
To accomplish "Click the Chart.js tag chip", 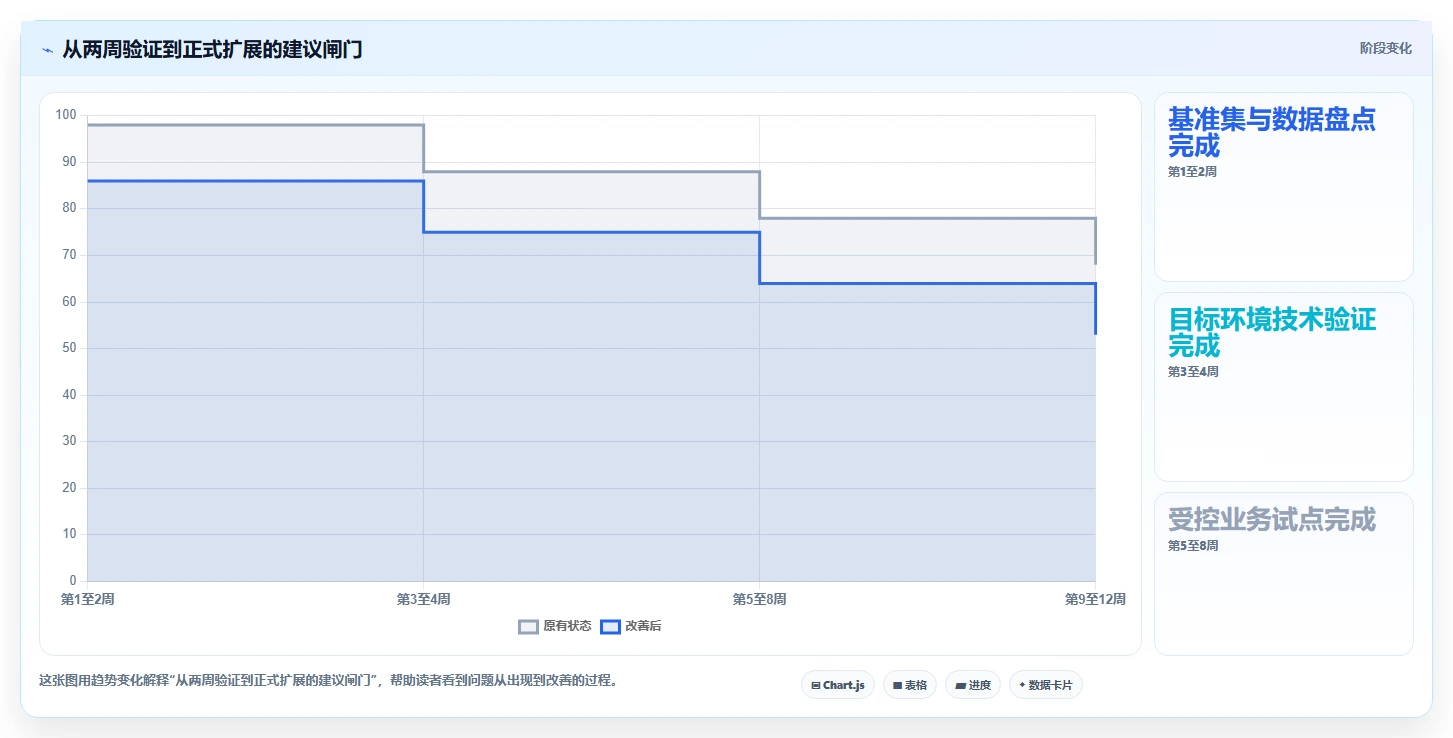I will click(838, 685).
